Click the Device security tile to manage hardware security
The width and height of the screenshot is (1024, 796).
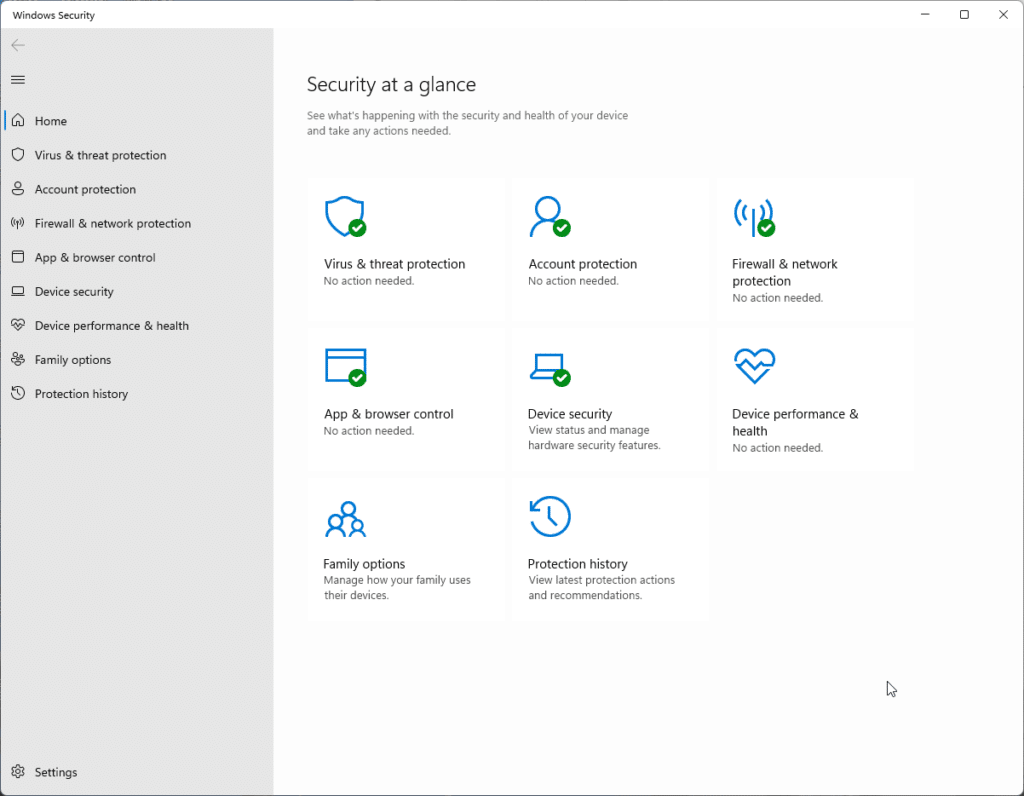(610, 398)
